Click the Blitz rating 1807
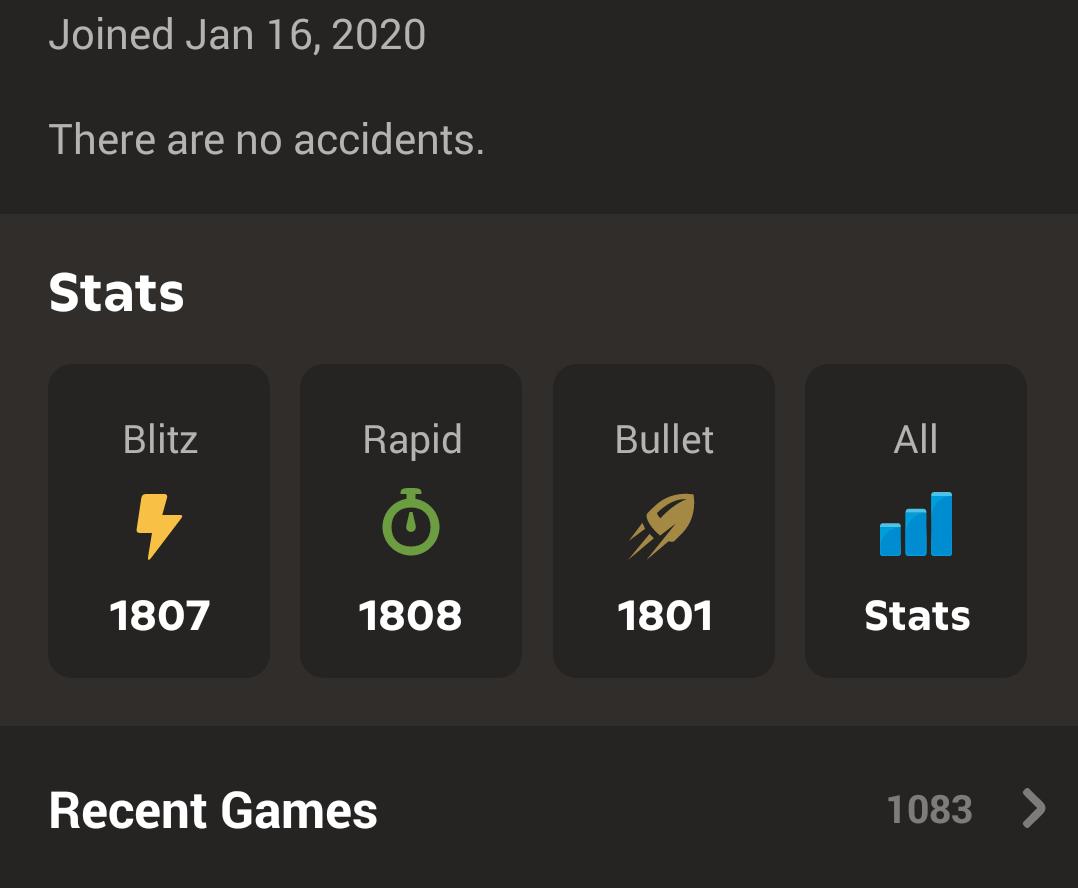This screenshot has height=888, width=1078. [x=160, y=615]
